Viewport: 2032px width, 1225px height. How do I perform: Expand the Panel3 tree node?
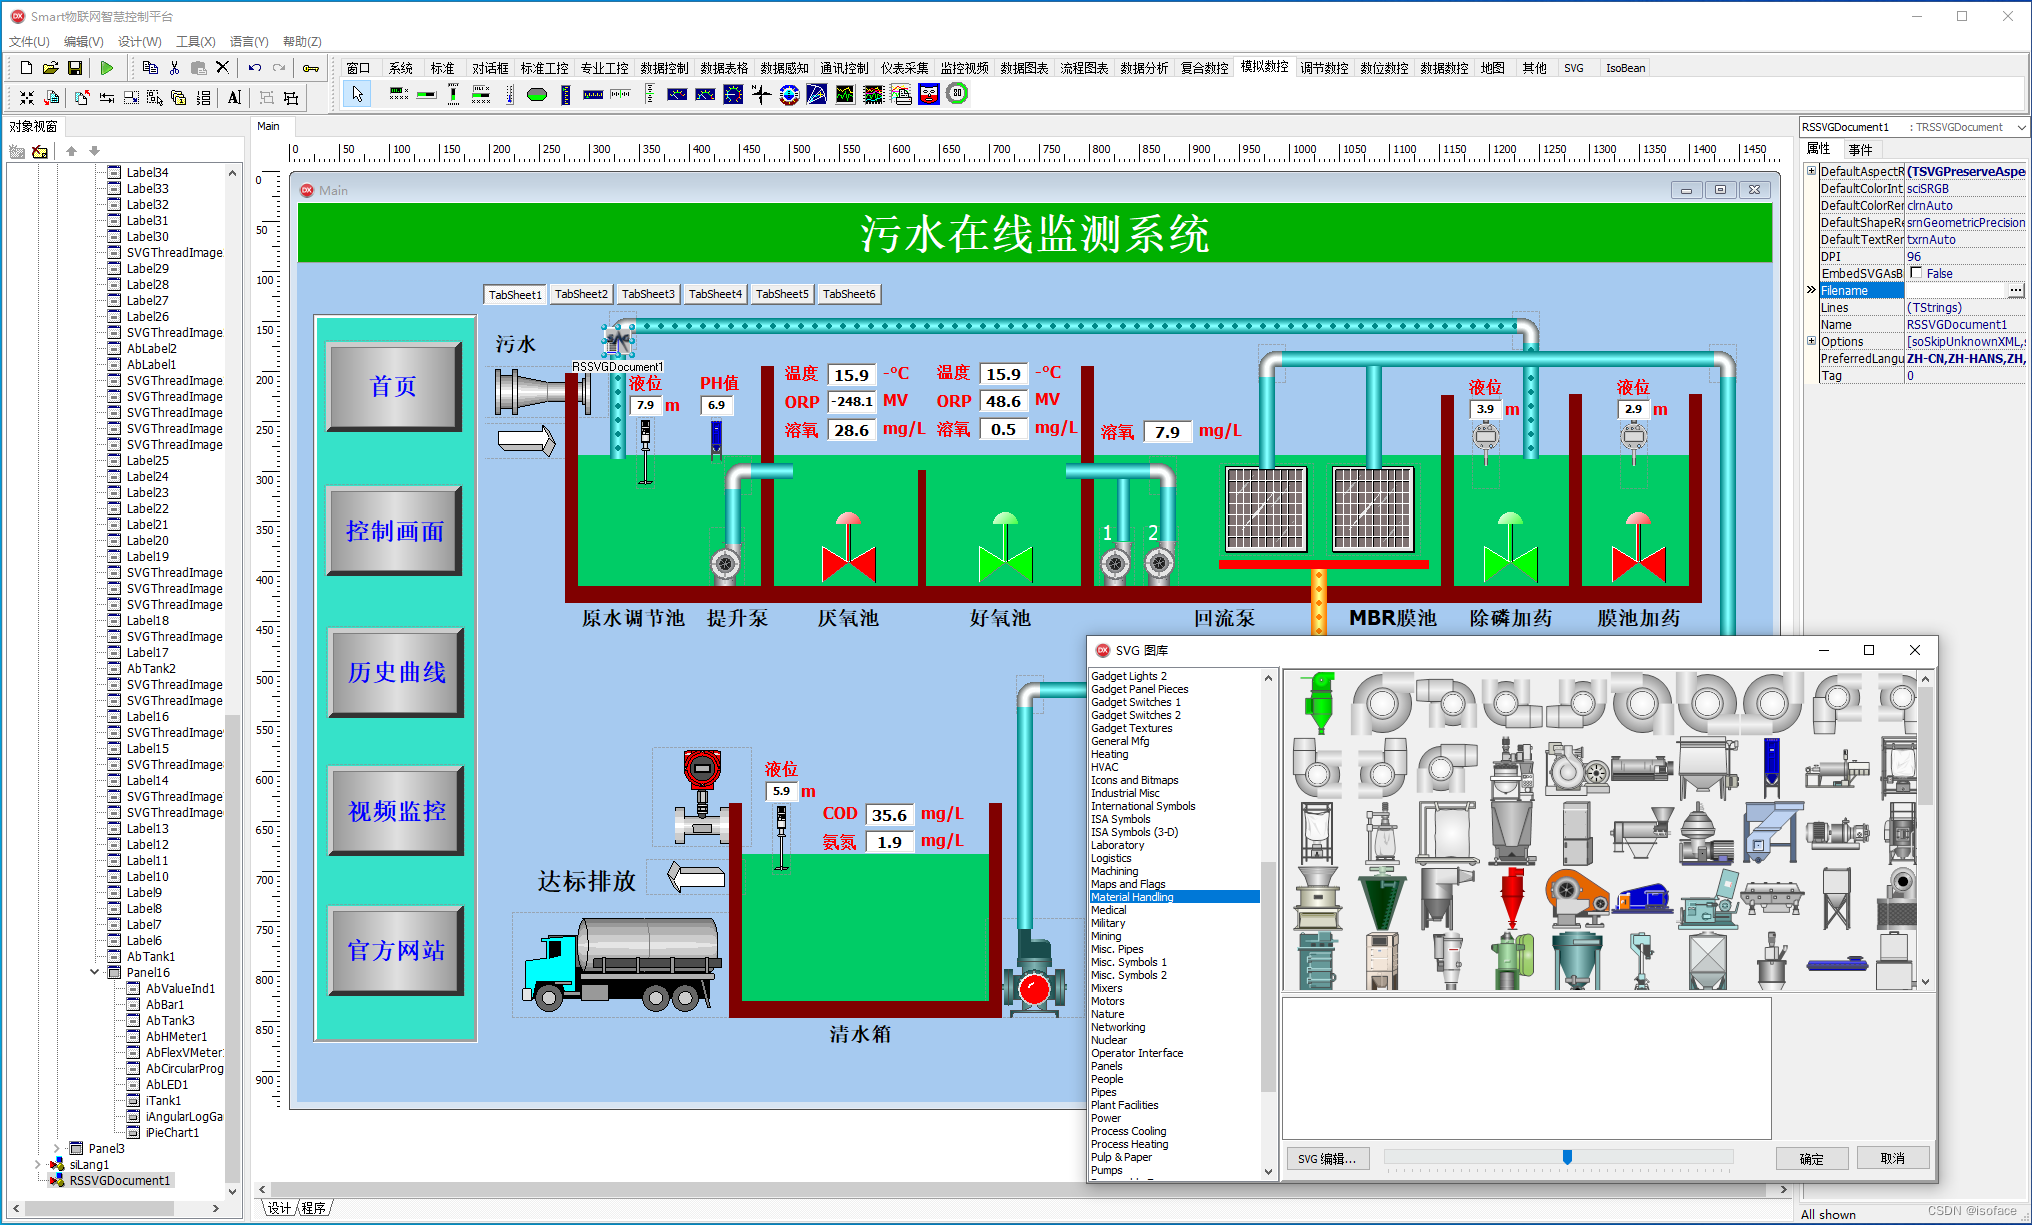point(56,1148)
